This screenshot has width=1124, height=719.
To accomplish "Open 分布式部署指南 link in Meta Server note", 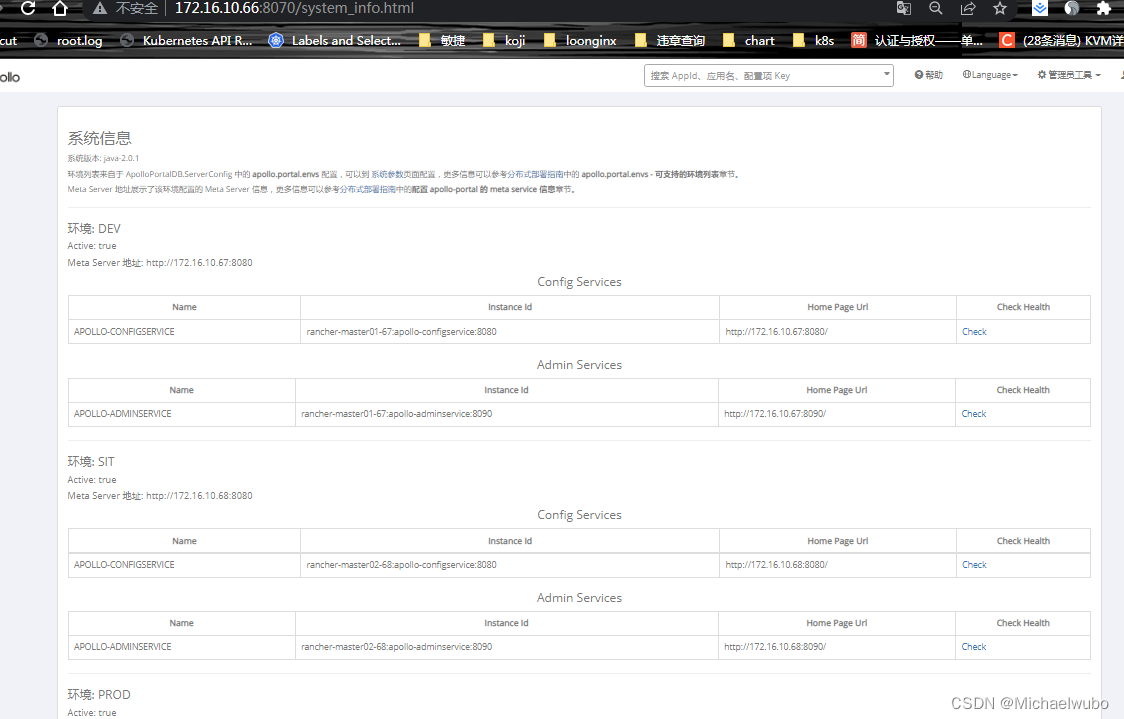I will [367, 189].
